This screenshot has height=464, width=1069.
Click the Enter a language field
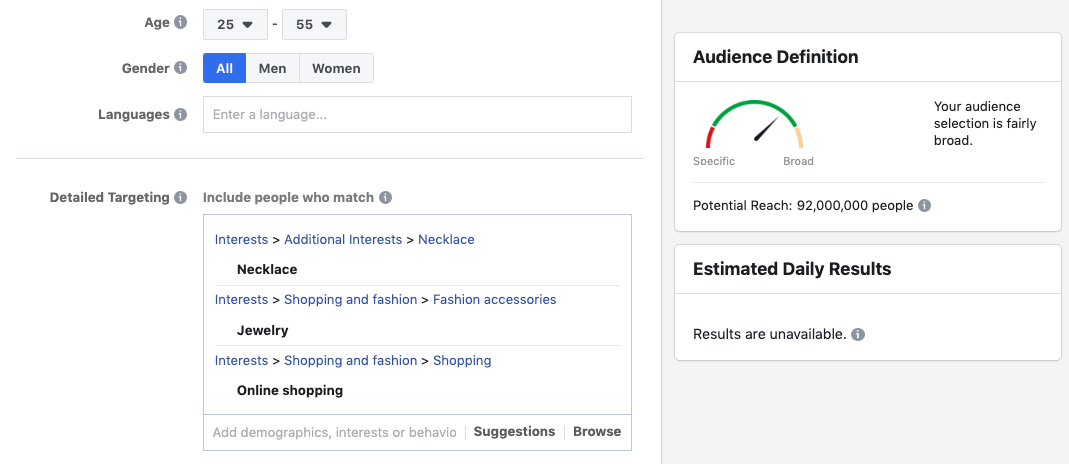(417, 115)
